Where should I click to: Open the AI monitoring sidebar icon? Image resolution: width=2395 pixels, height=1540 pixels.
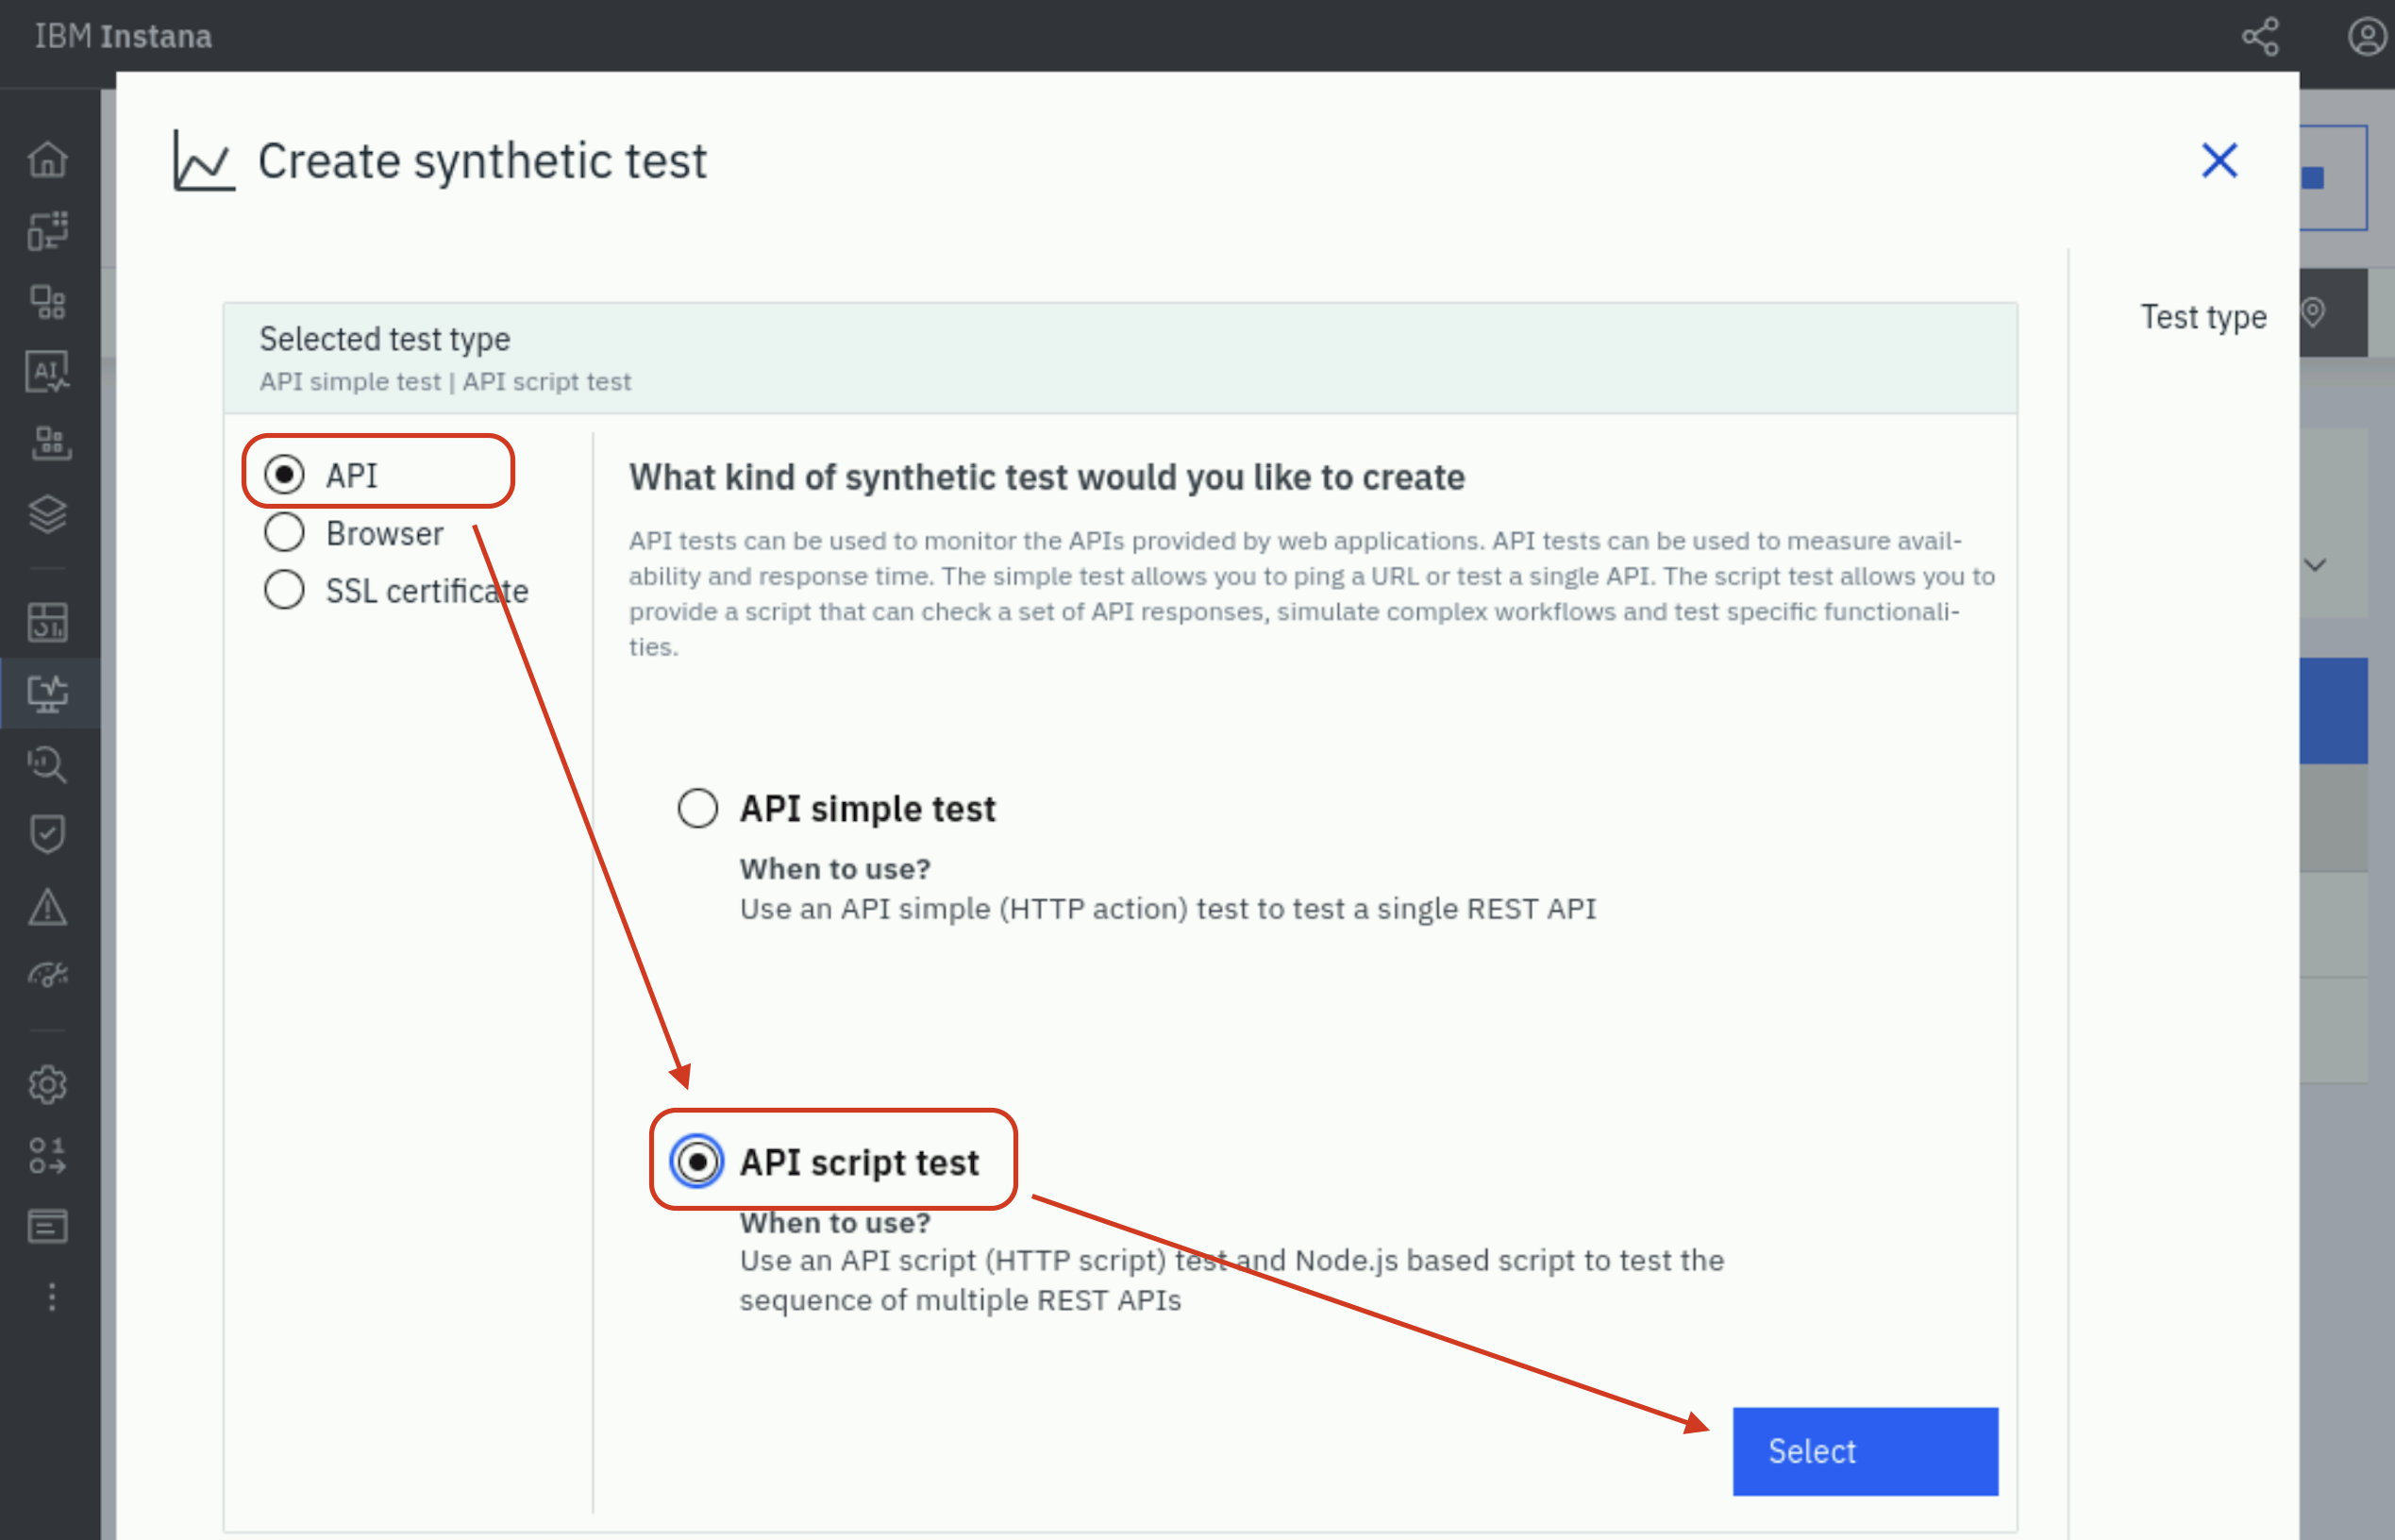pyautogui.click(x=47, y=372)
